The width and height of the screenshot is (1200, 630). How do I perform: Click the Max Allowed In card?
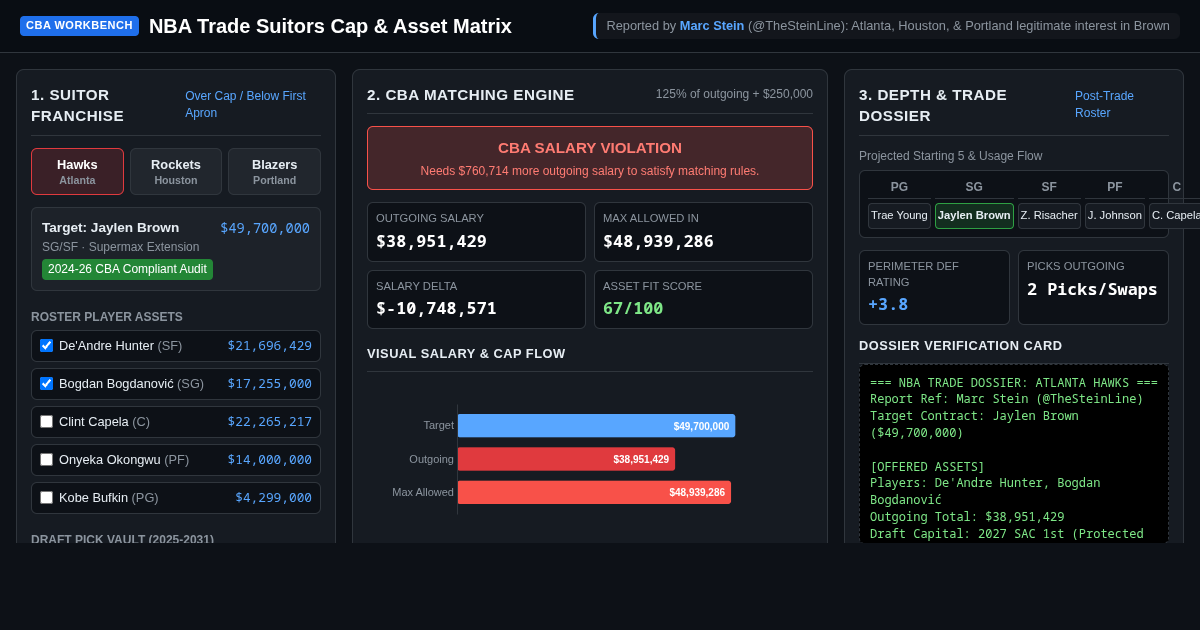703,232
